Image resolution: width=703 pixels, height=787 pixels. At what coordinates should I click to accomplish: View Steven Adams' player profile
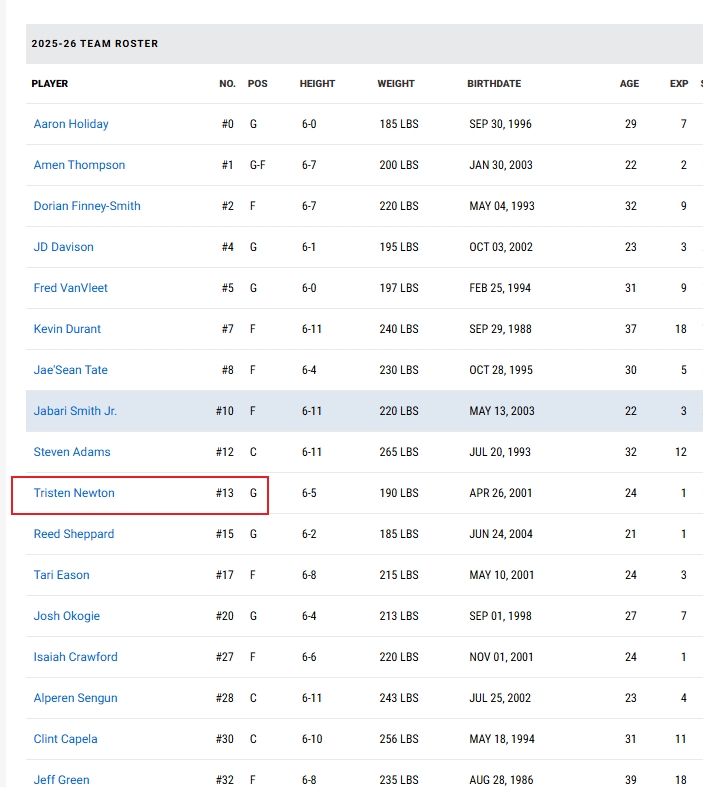coord(72,452)
